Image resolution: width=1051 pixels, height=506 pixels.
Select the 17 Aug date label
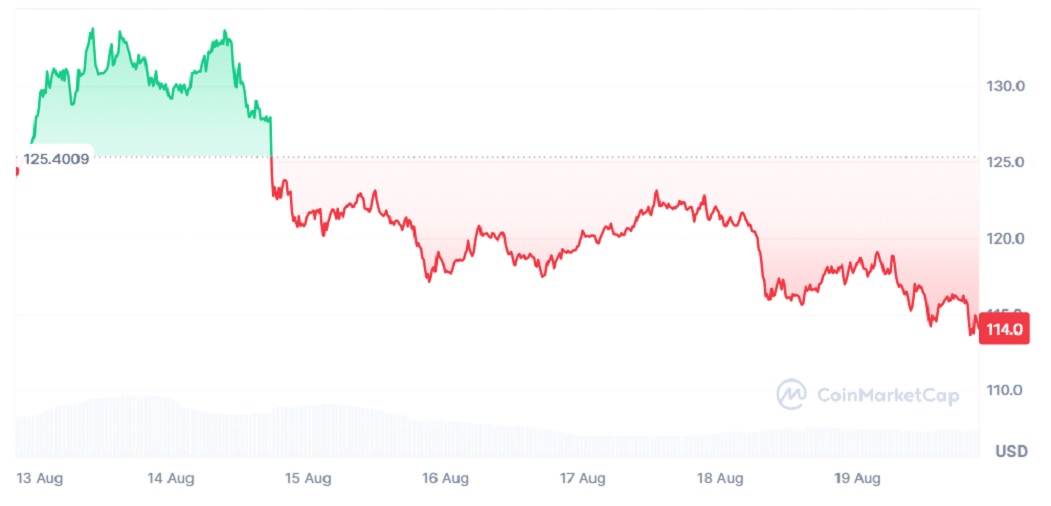click(x=582, y=478)
